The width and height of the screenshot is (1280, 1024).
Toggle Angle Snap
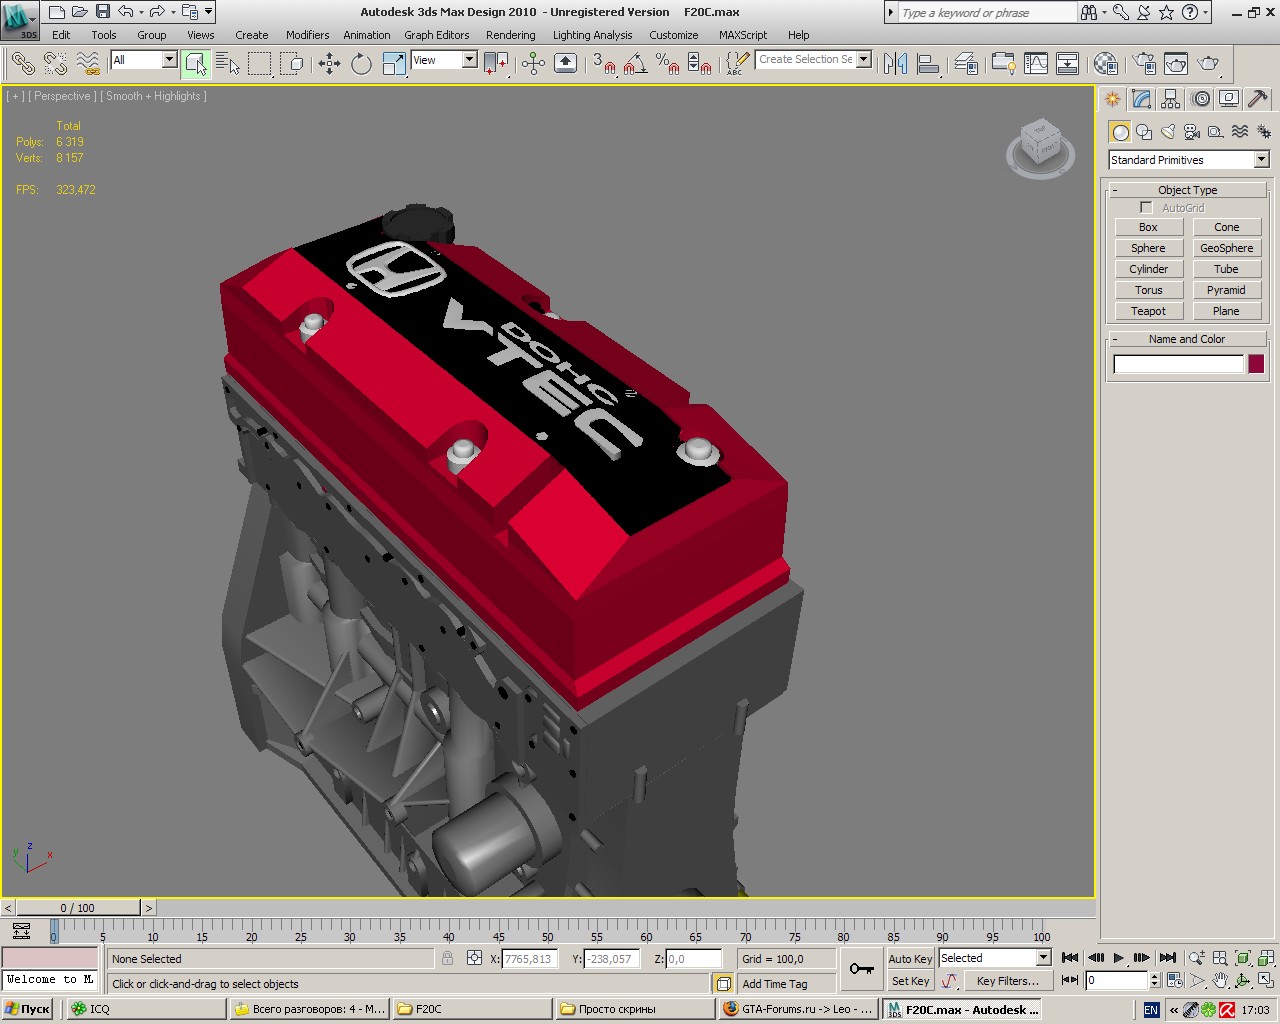pyautogui.click(x=635, y=64)
